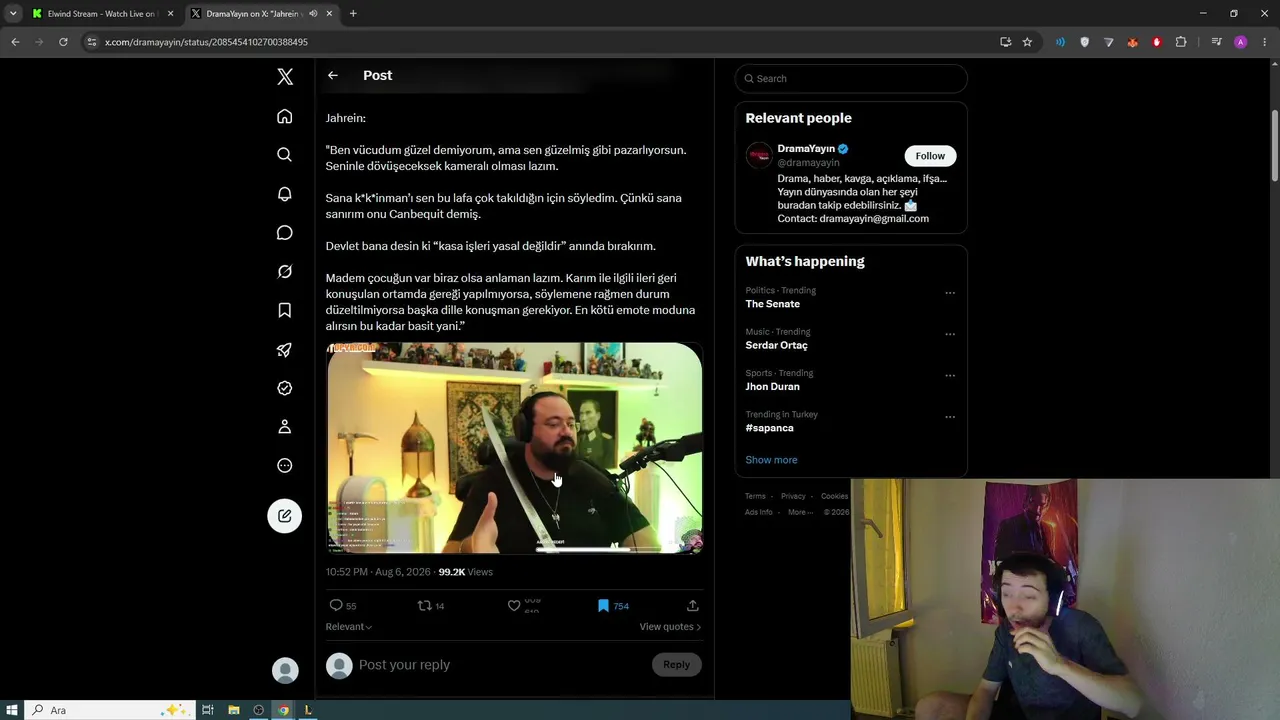Share the post

(693, 606)
